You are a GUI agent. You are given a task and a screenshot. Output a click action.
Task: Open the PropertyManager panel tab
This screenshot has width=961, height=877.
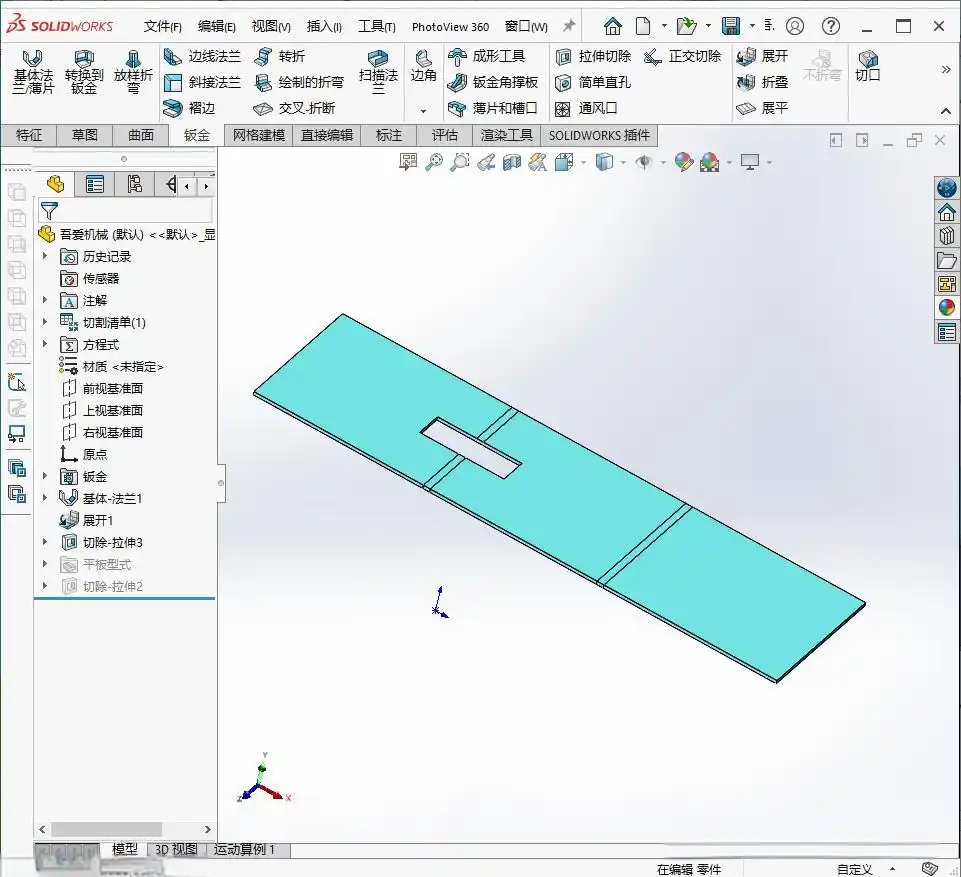(x=94, y=184)
